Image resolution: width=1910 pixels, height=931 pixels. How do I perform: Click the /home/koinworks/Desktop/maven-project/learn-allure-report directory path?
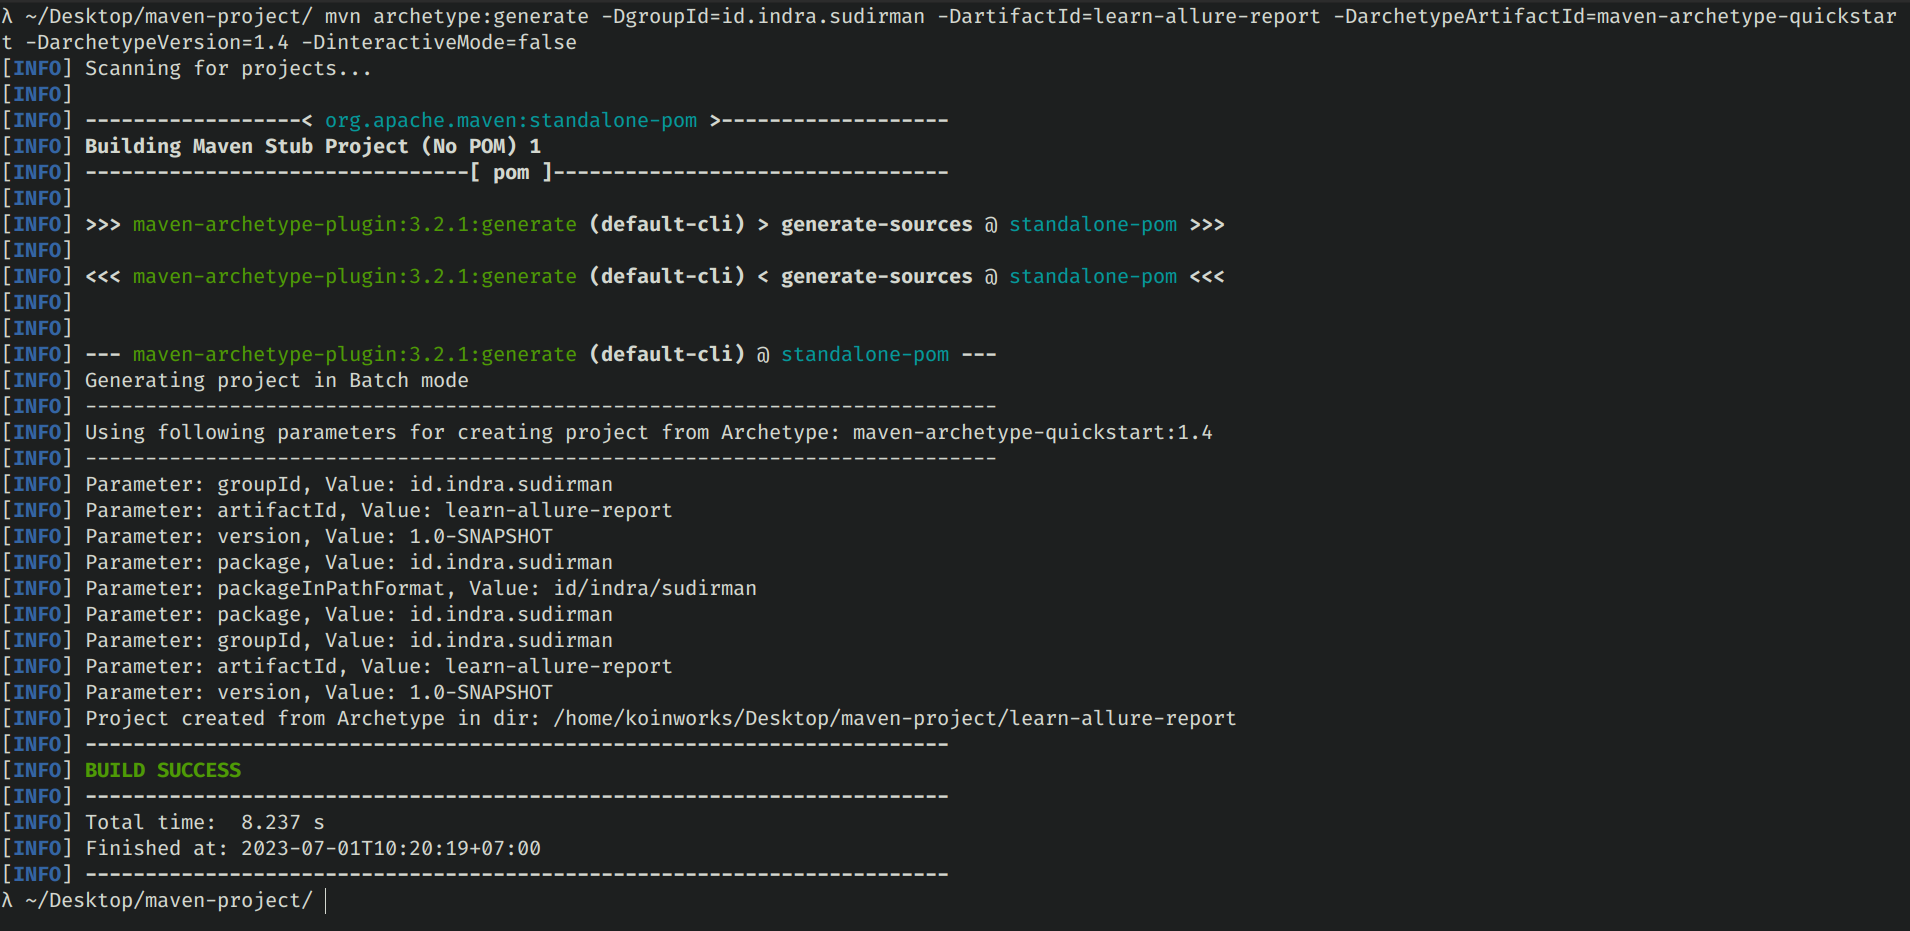[894, 718]
